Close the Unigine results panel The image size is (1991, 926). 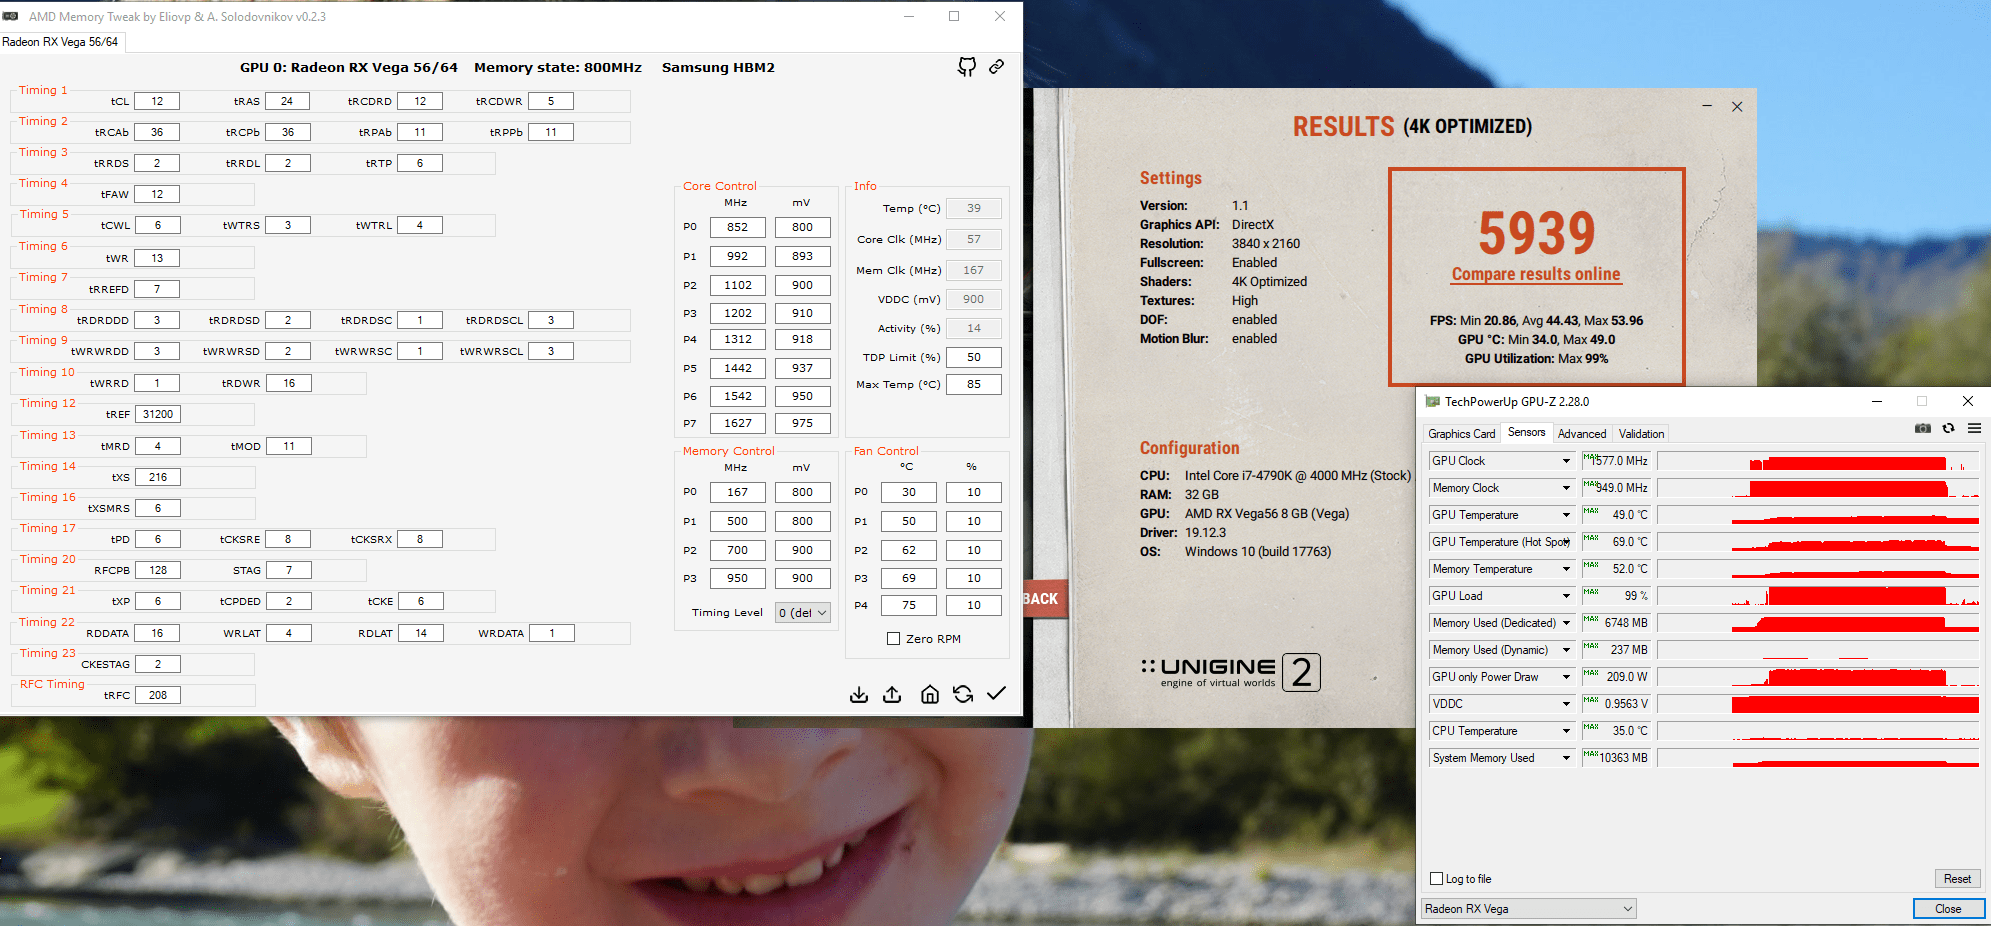click(1737, 106)
